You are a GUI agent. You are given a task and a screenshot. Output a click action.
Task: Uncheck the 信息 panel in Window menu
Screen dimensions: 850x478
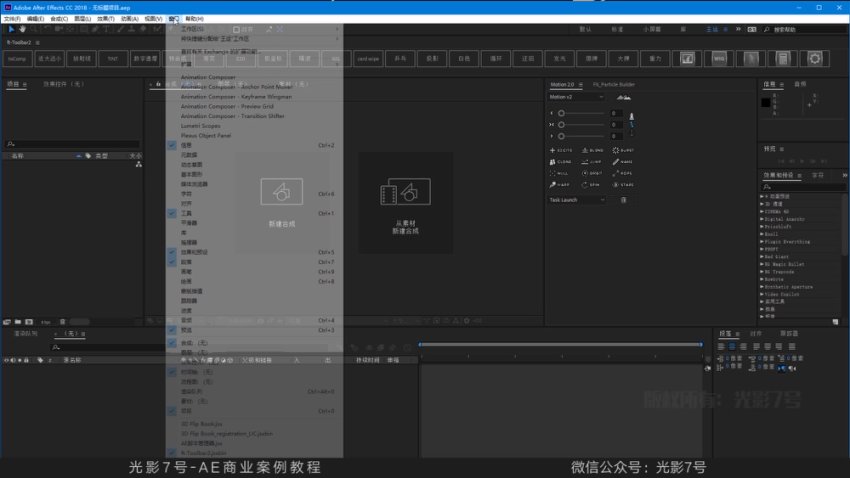click(x=254, y=145)
